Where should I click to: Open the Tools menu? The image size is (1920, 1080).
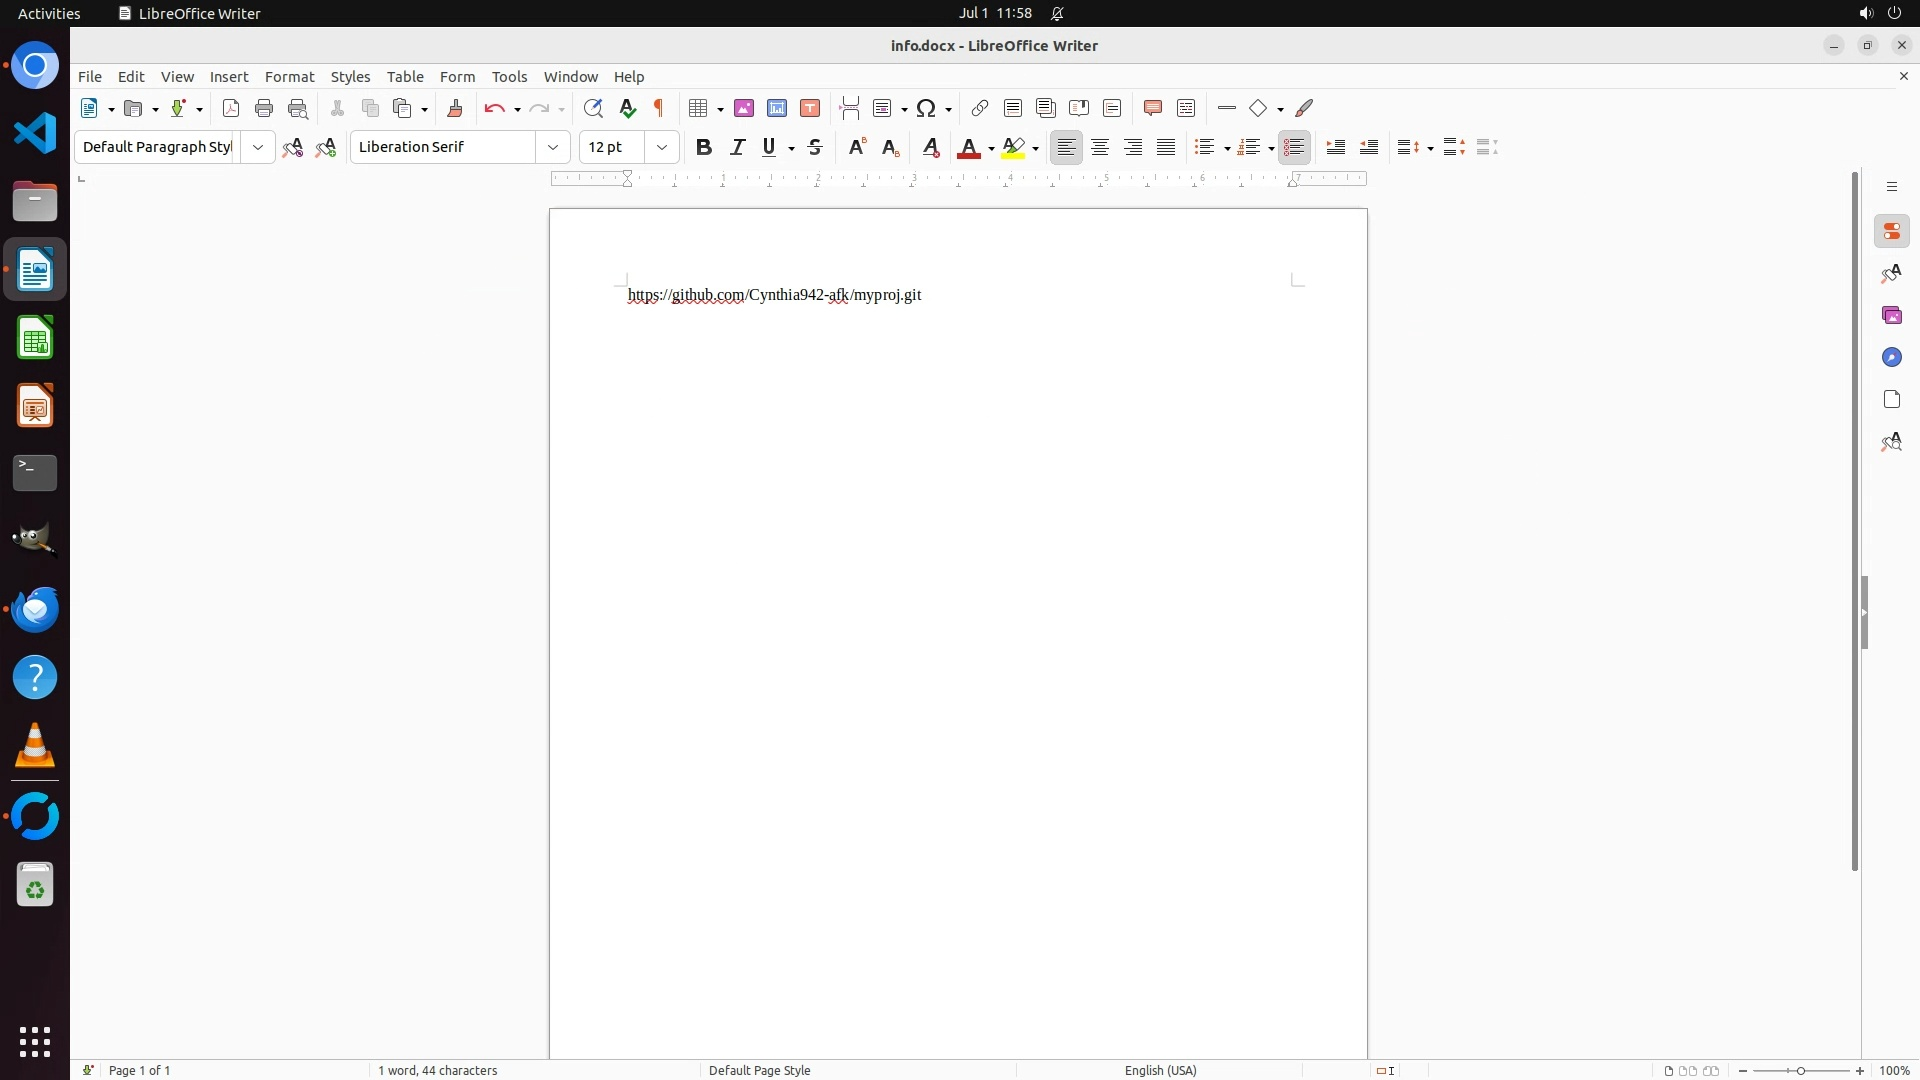tap(509, 77)
